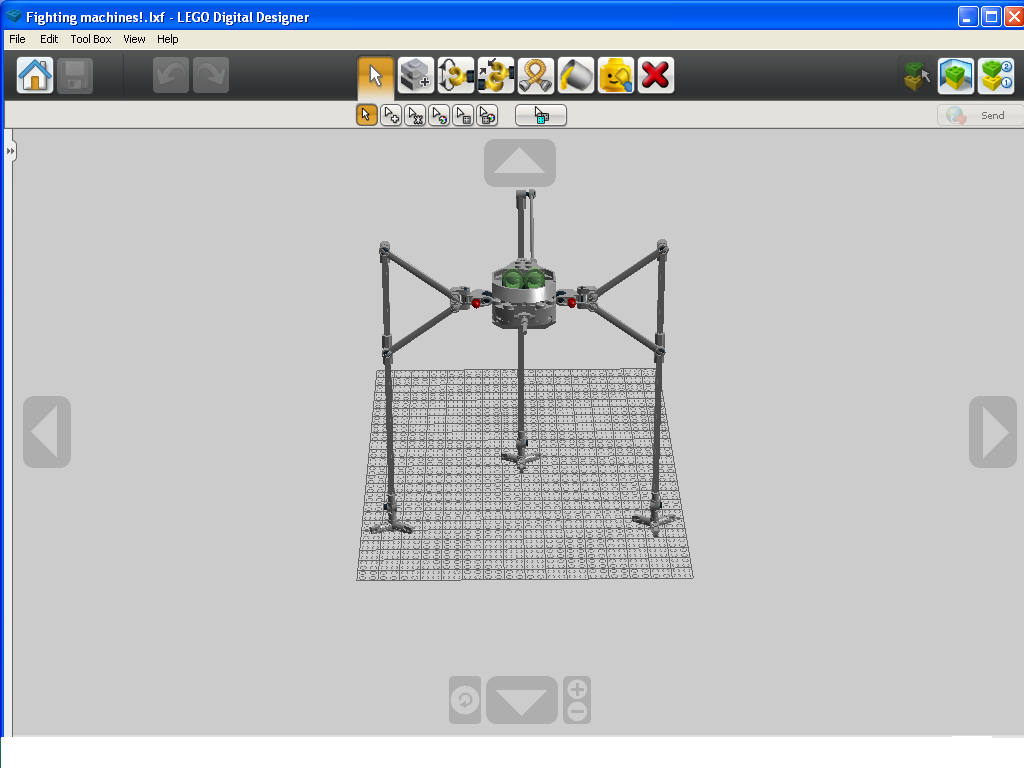Image resolution: width=1024 pixels, height=768 pixels.
Task: Switch to Building Guide mode
Action: 996,75
